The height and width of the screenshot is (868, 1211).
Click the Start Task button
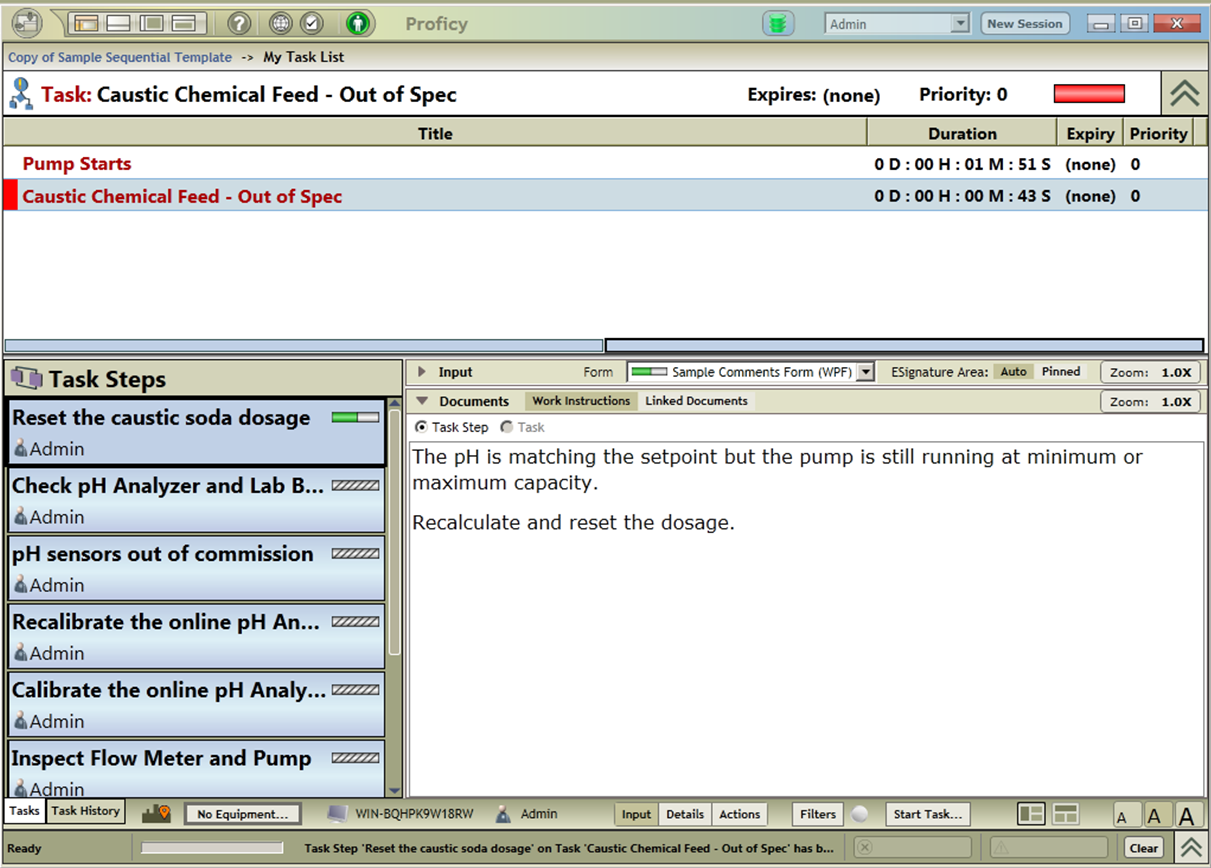[x=929, y=814]
